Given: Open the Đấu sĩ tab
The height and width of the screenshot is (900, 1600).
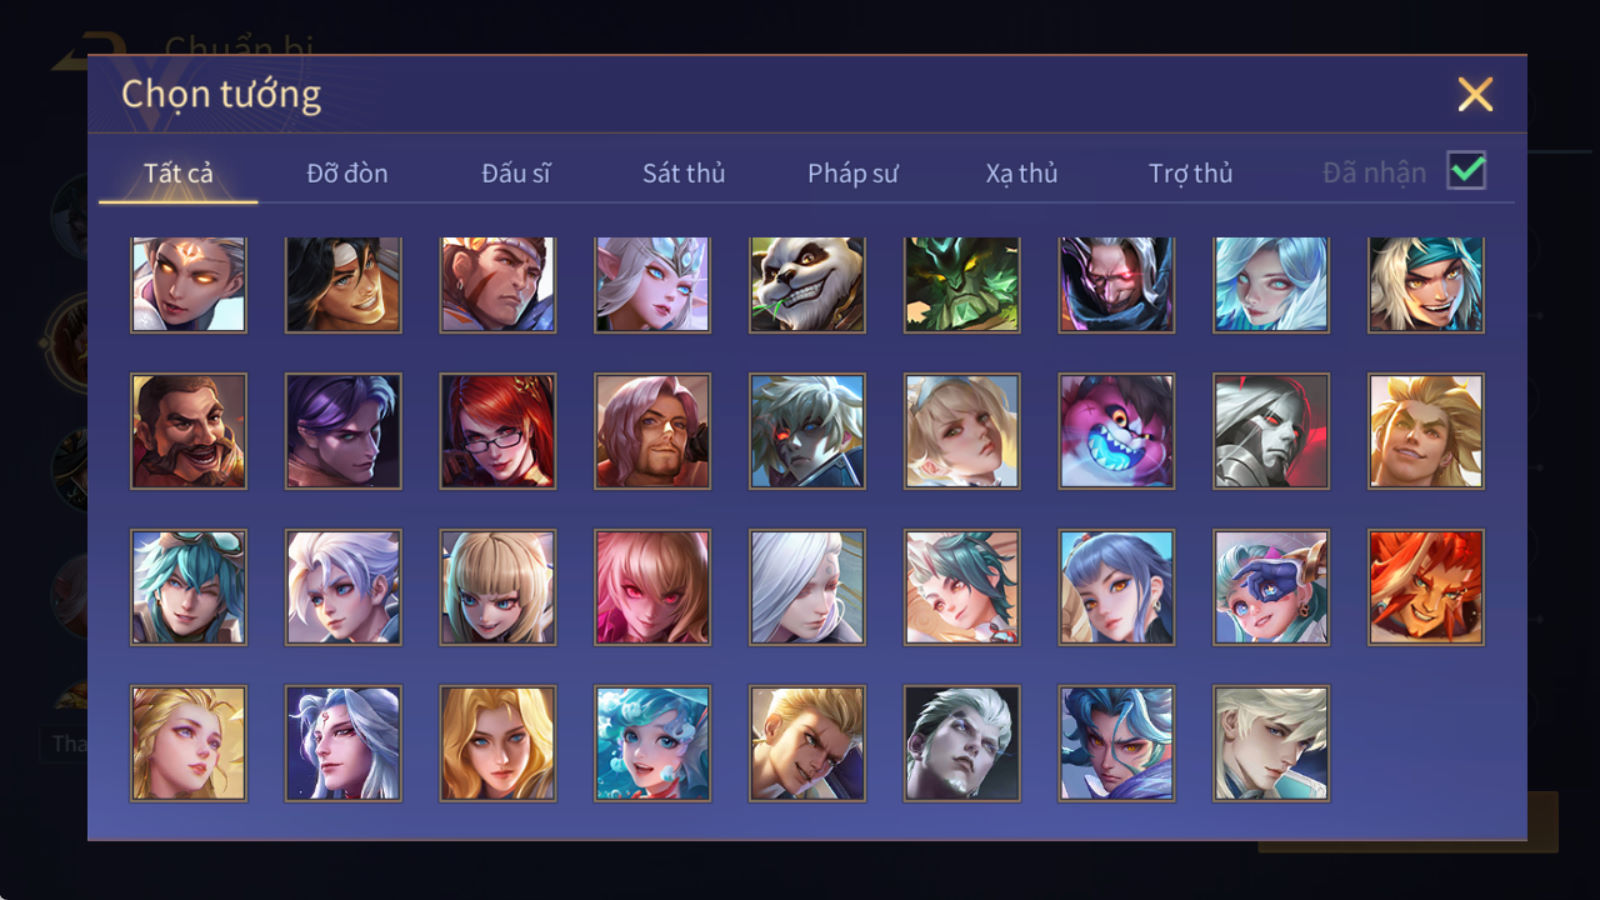Looking at the screenshot, I should click(x=516, y=173).
